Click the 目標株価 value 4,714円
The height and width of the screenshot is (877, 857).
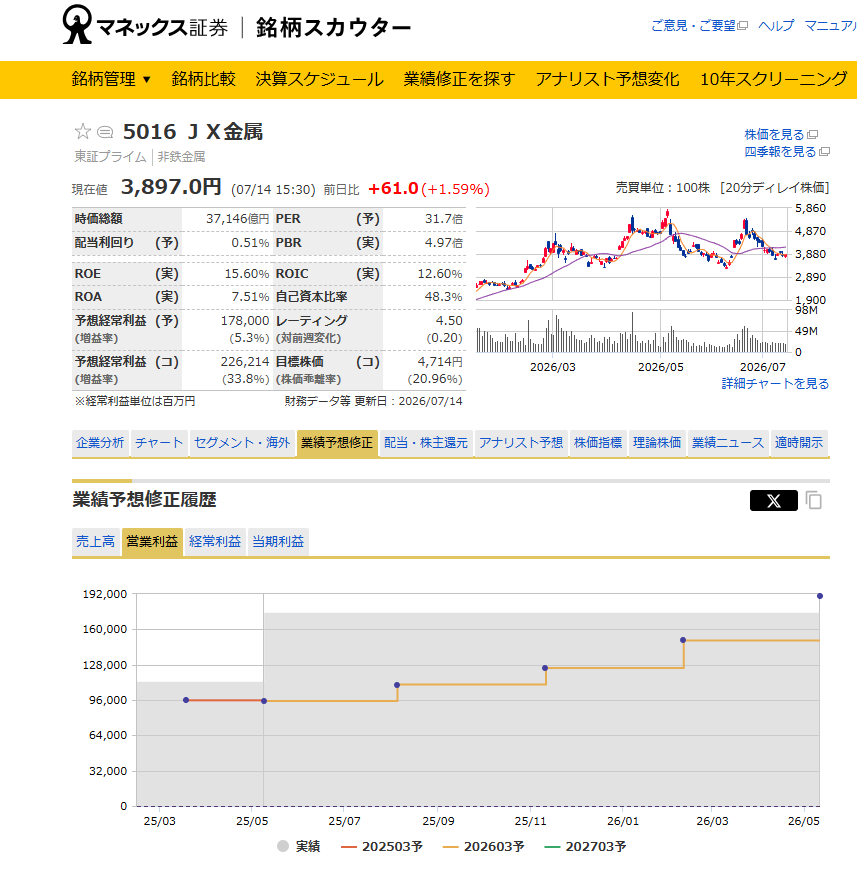[x=440, y=362]
